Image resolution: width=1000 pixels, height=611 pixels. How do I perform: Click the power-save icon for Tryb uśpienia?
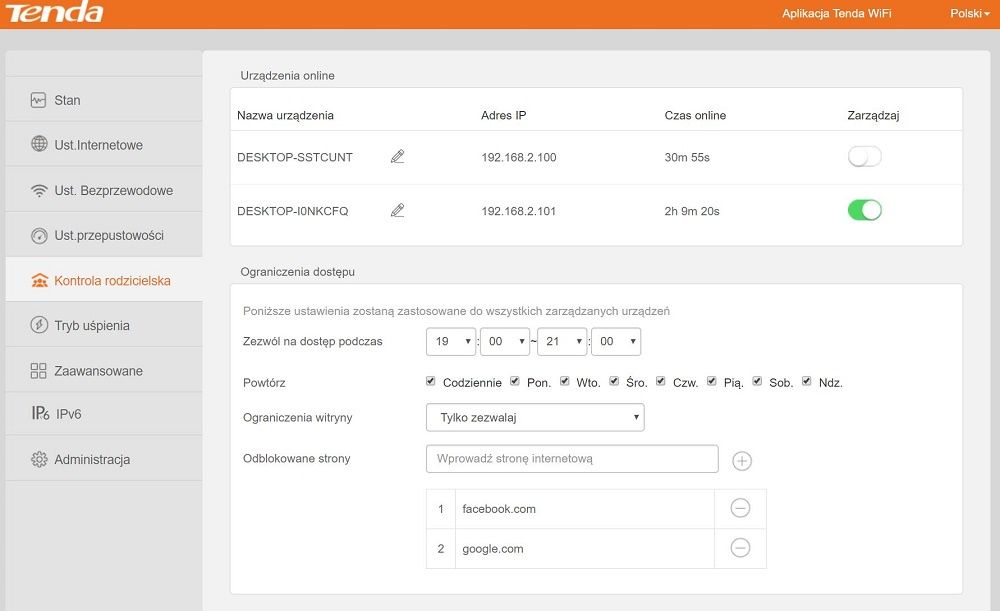tap(39, 325)
